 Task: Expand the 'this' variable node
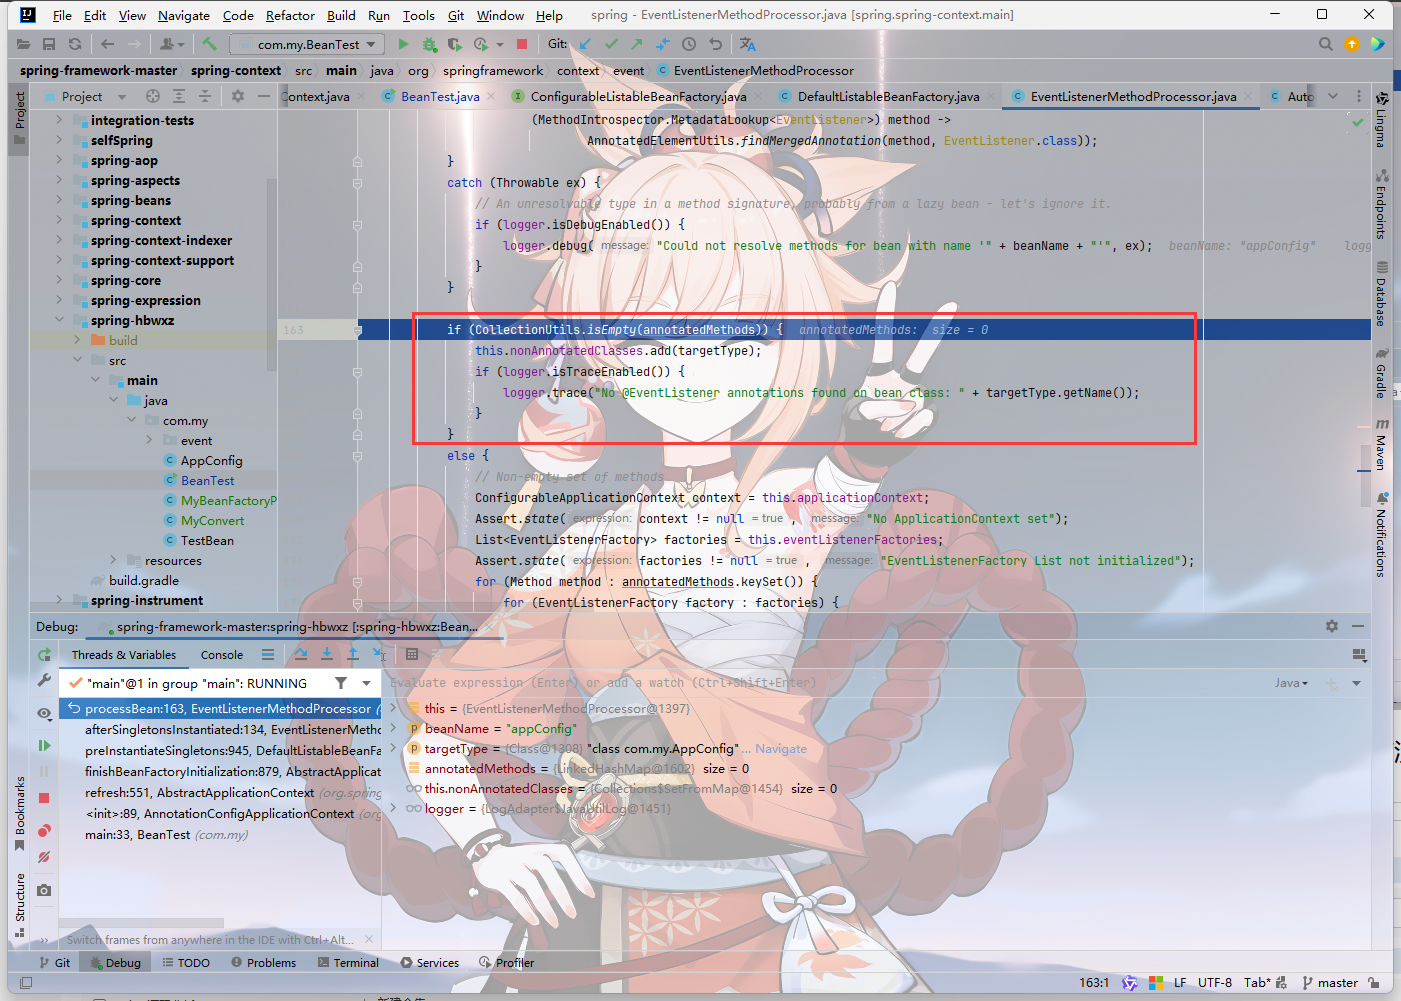393,708
